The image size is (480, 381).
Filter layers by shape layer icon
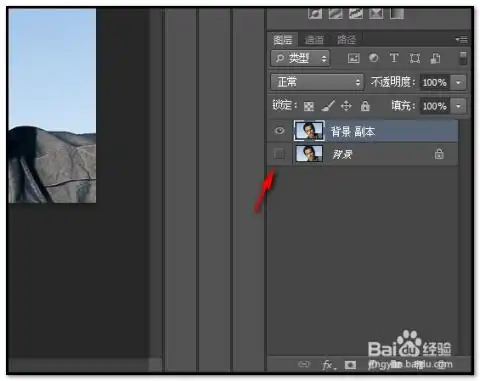[x=415, y=58]
